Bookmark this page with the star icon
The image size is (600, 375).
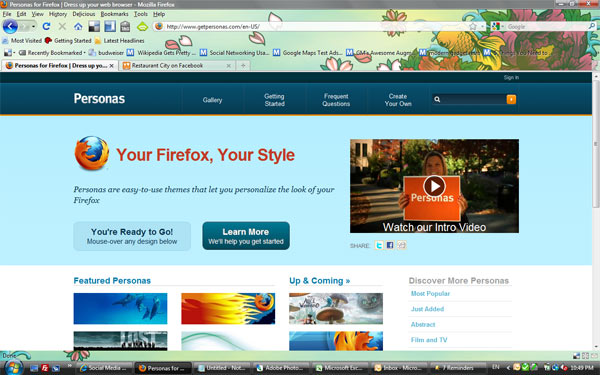click(x=473, y=26)
